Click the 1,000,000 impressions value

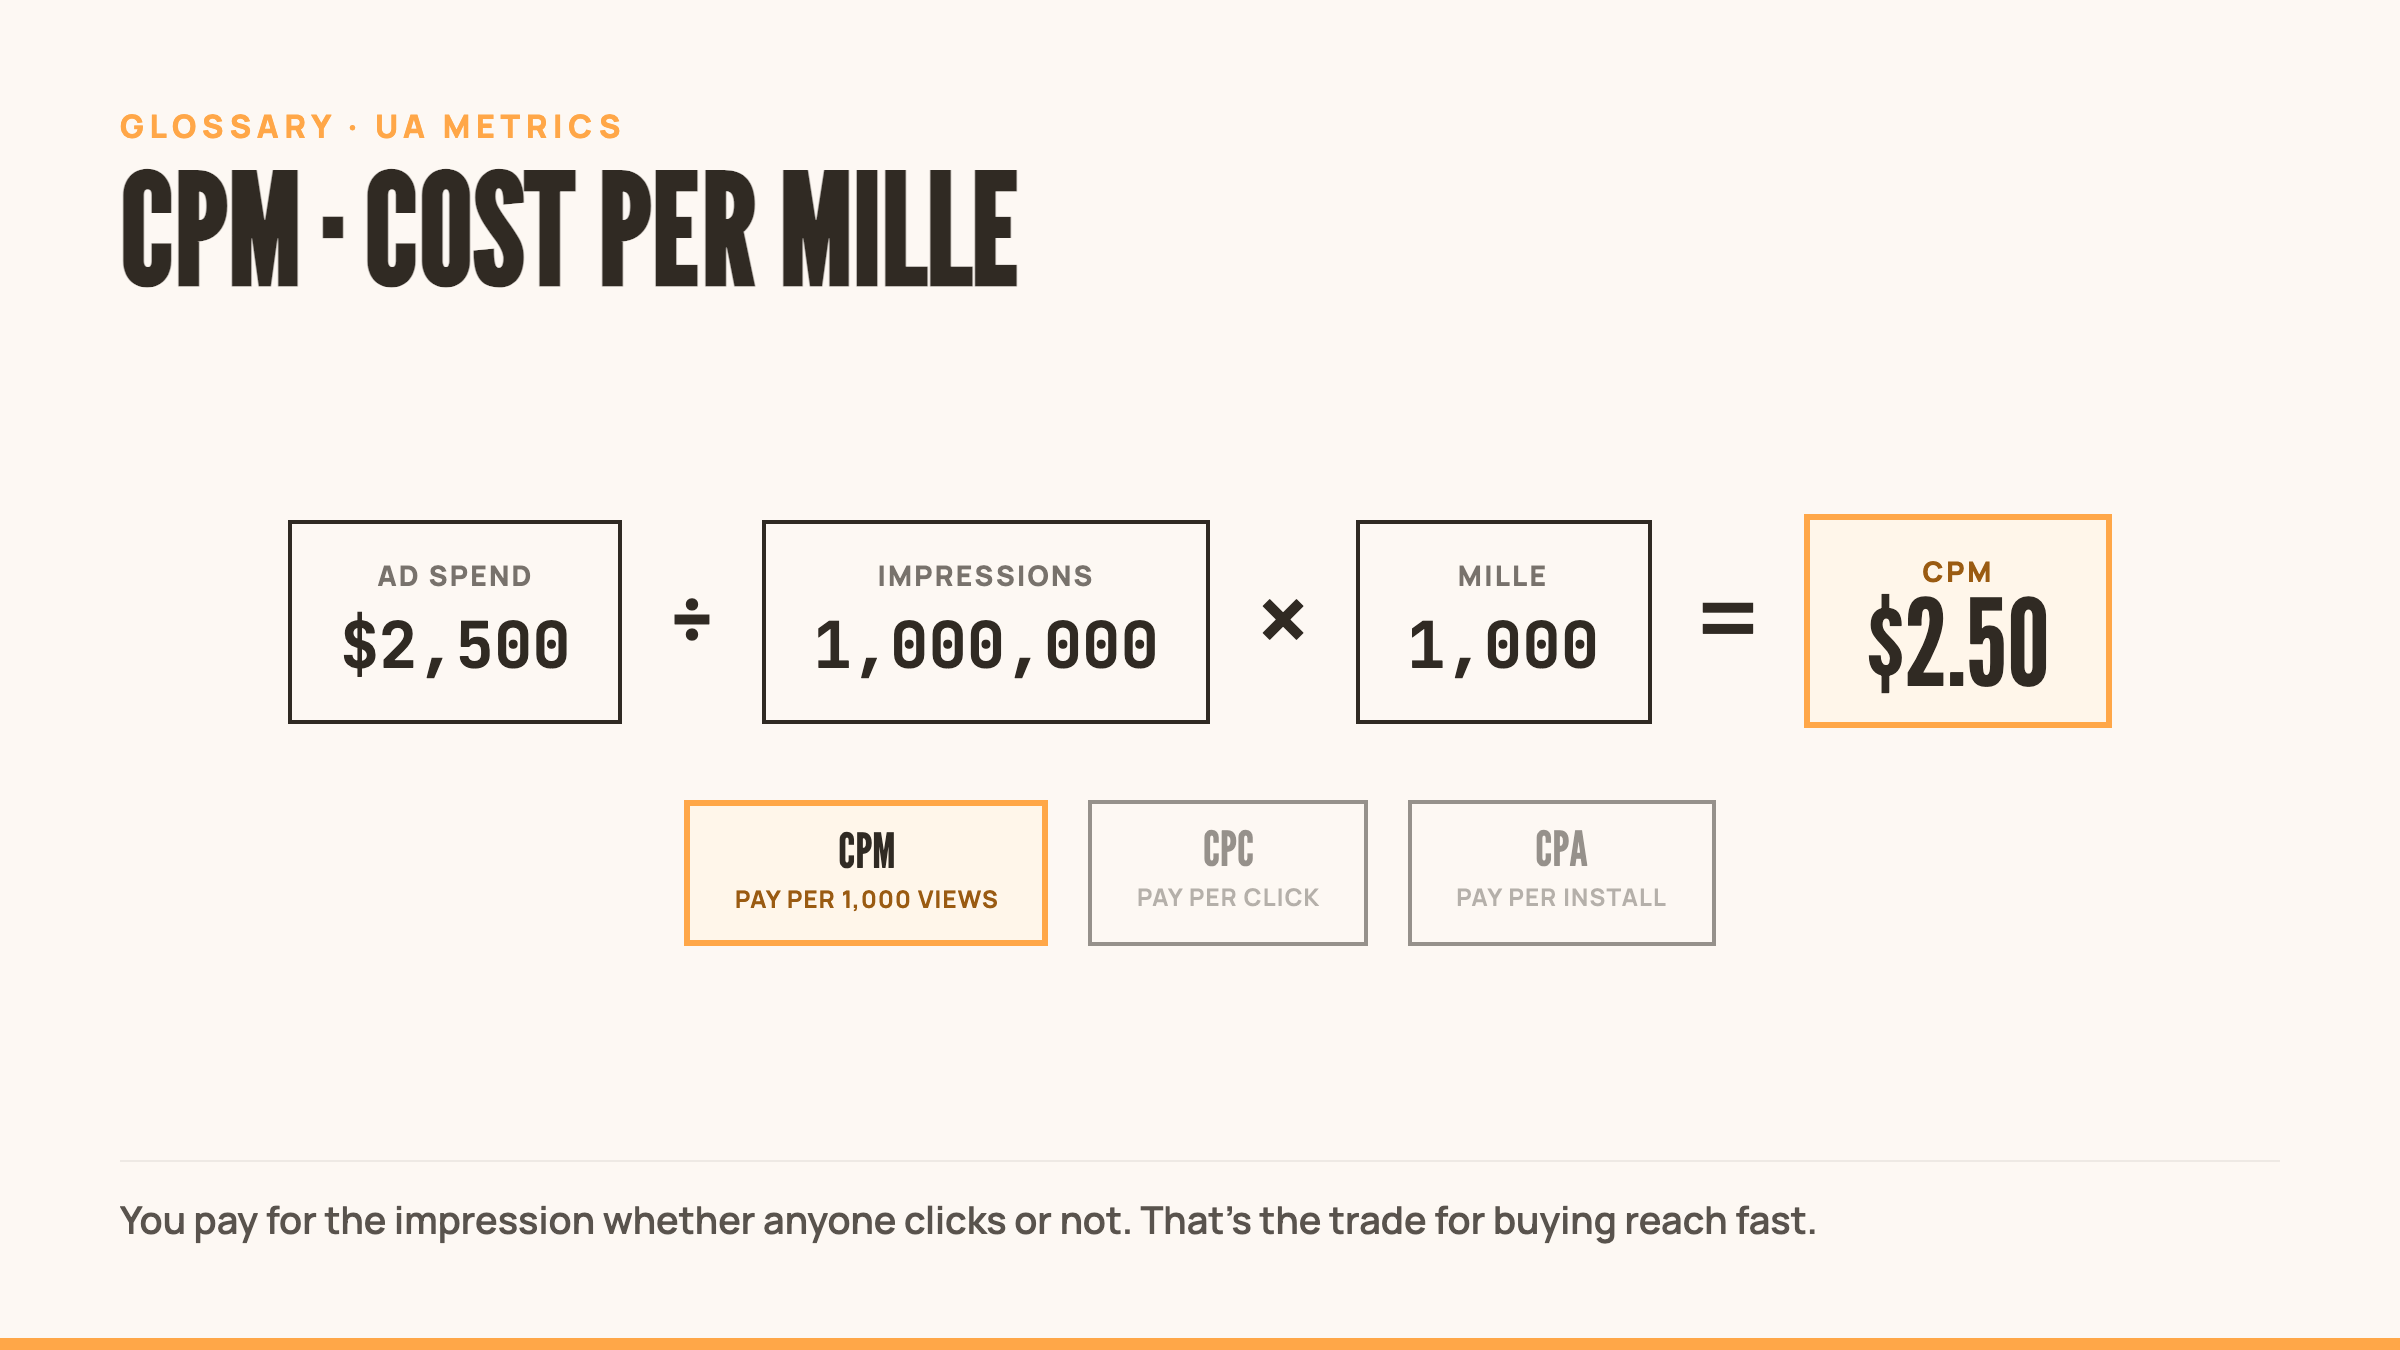pyautogui.click(x=986, y=646)
